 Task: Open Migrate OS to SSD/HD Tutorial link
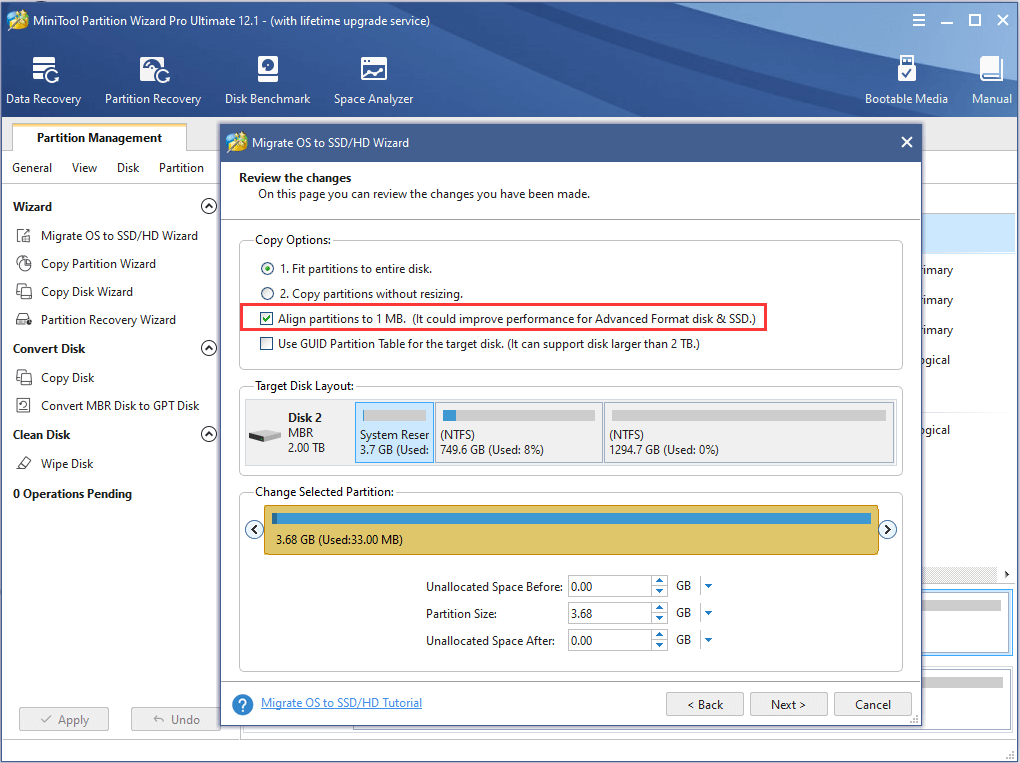pos(342,703)
